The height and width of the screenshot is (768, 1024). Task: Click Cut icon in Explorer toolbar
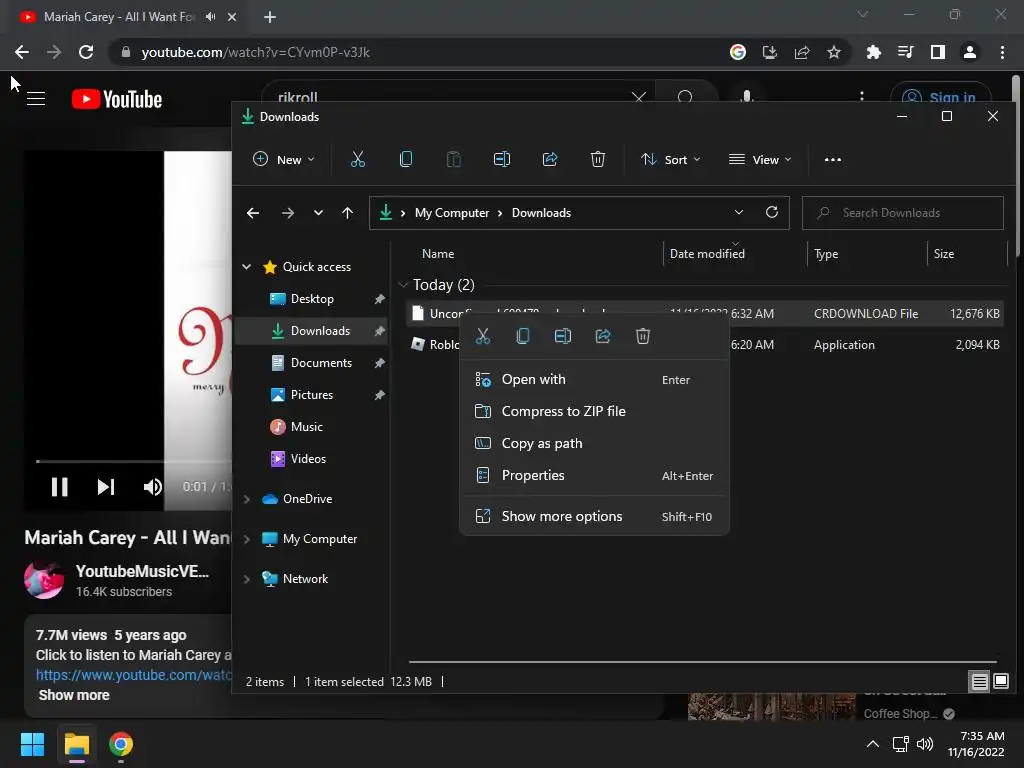point(358,159)
